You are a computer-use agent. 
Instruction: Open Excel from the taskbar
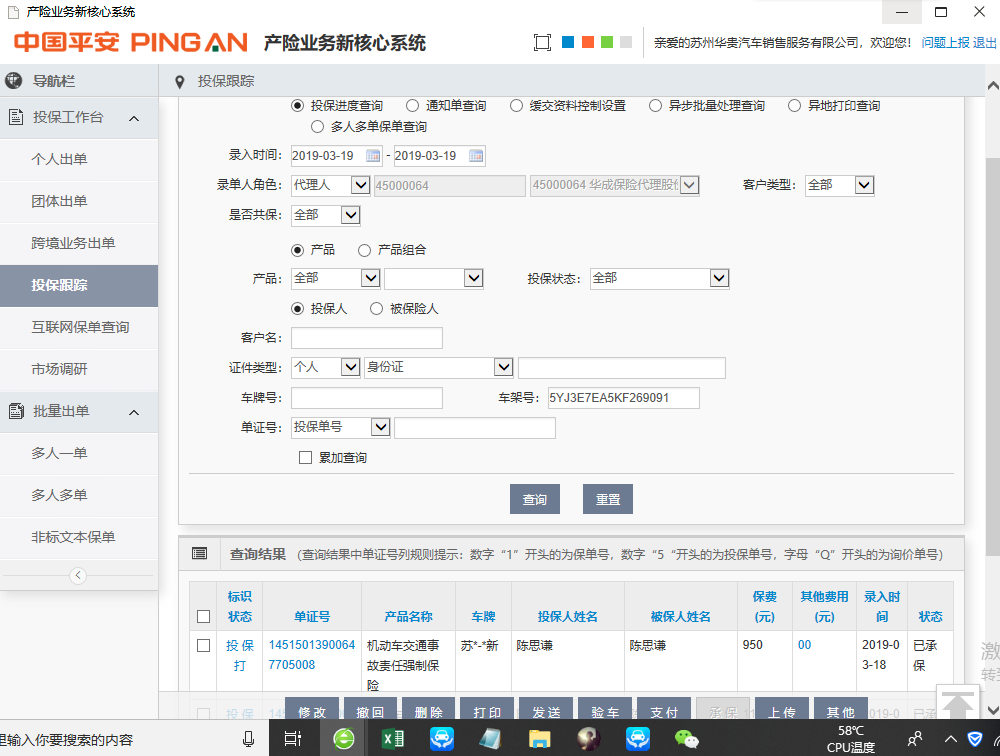tap(392, 739)
